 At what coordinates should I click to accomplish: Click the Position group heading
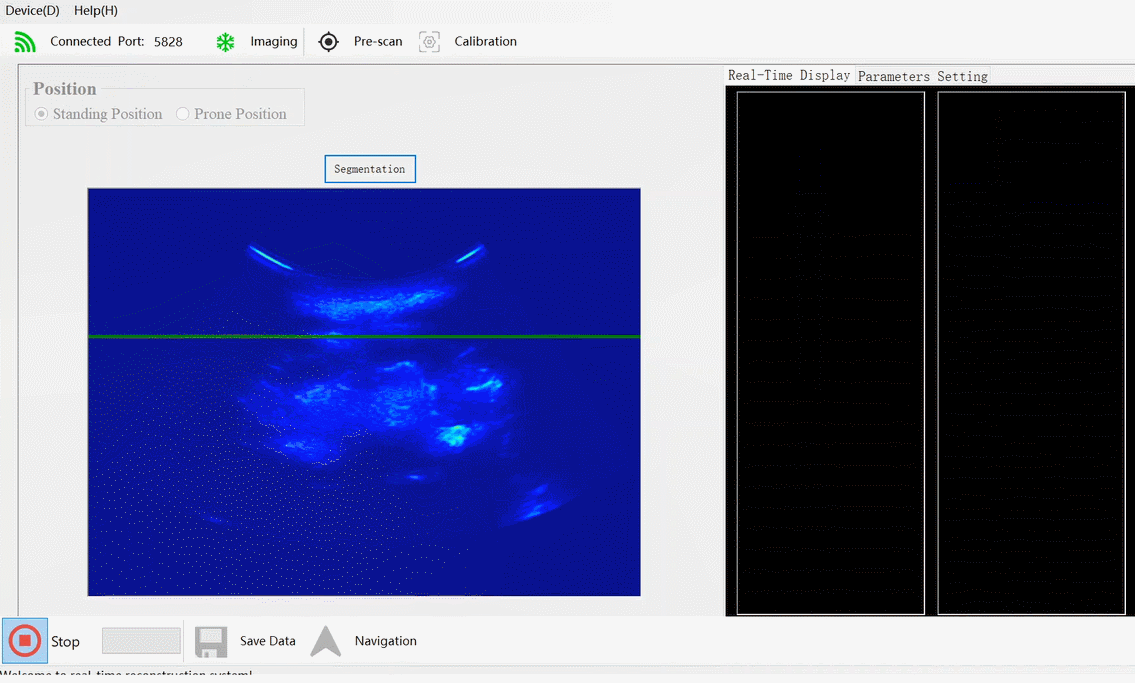[64, 89]
